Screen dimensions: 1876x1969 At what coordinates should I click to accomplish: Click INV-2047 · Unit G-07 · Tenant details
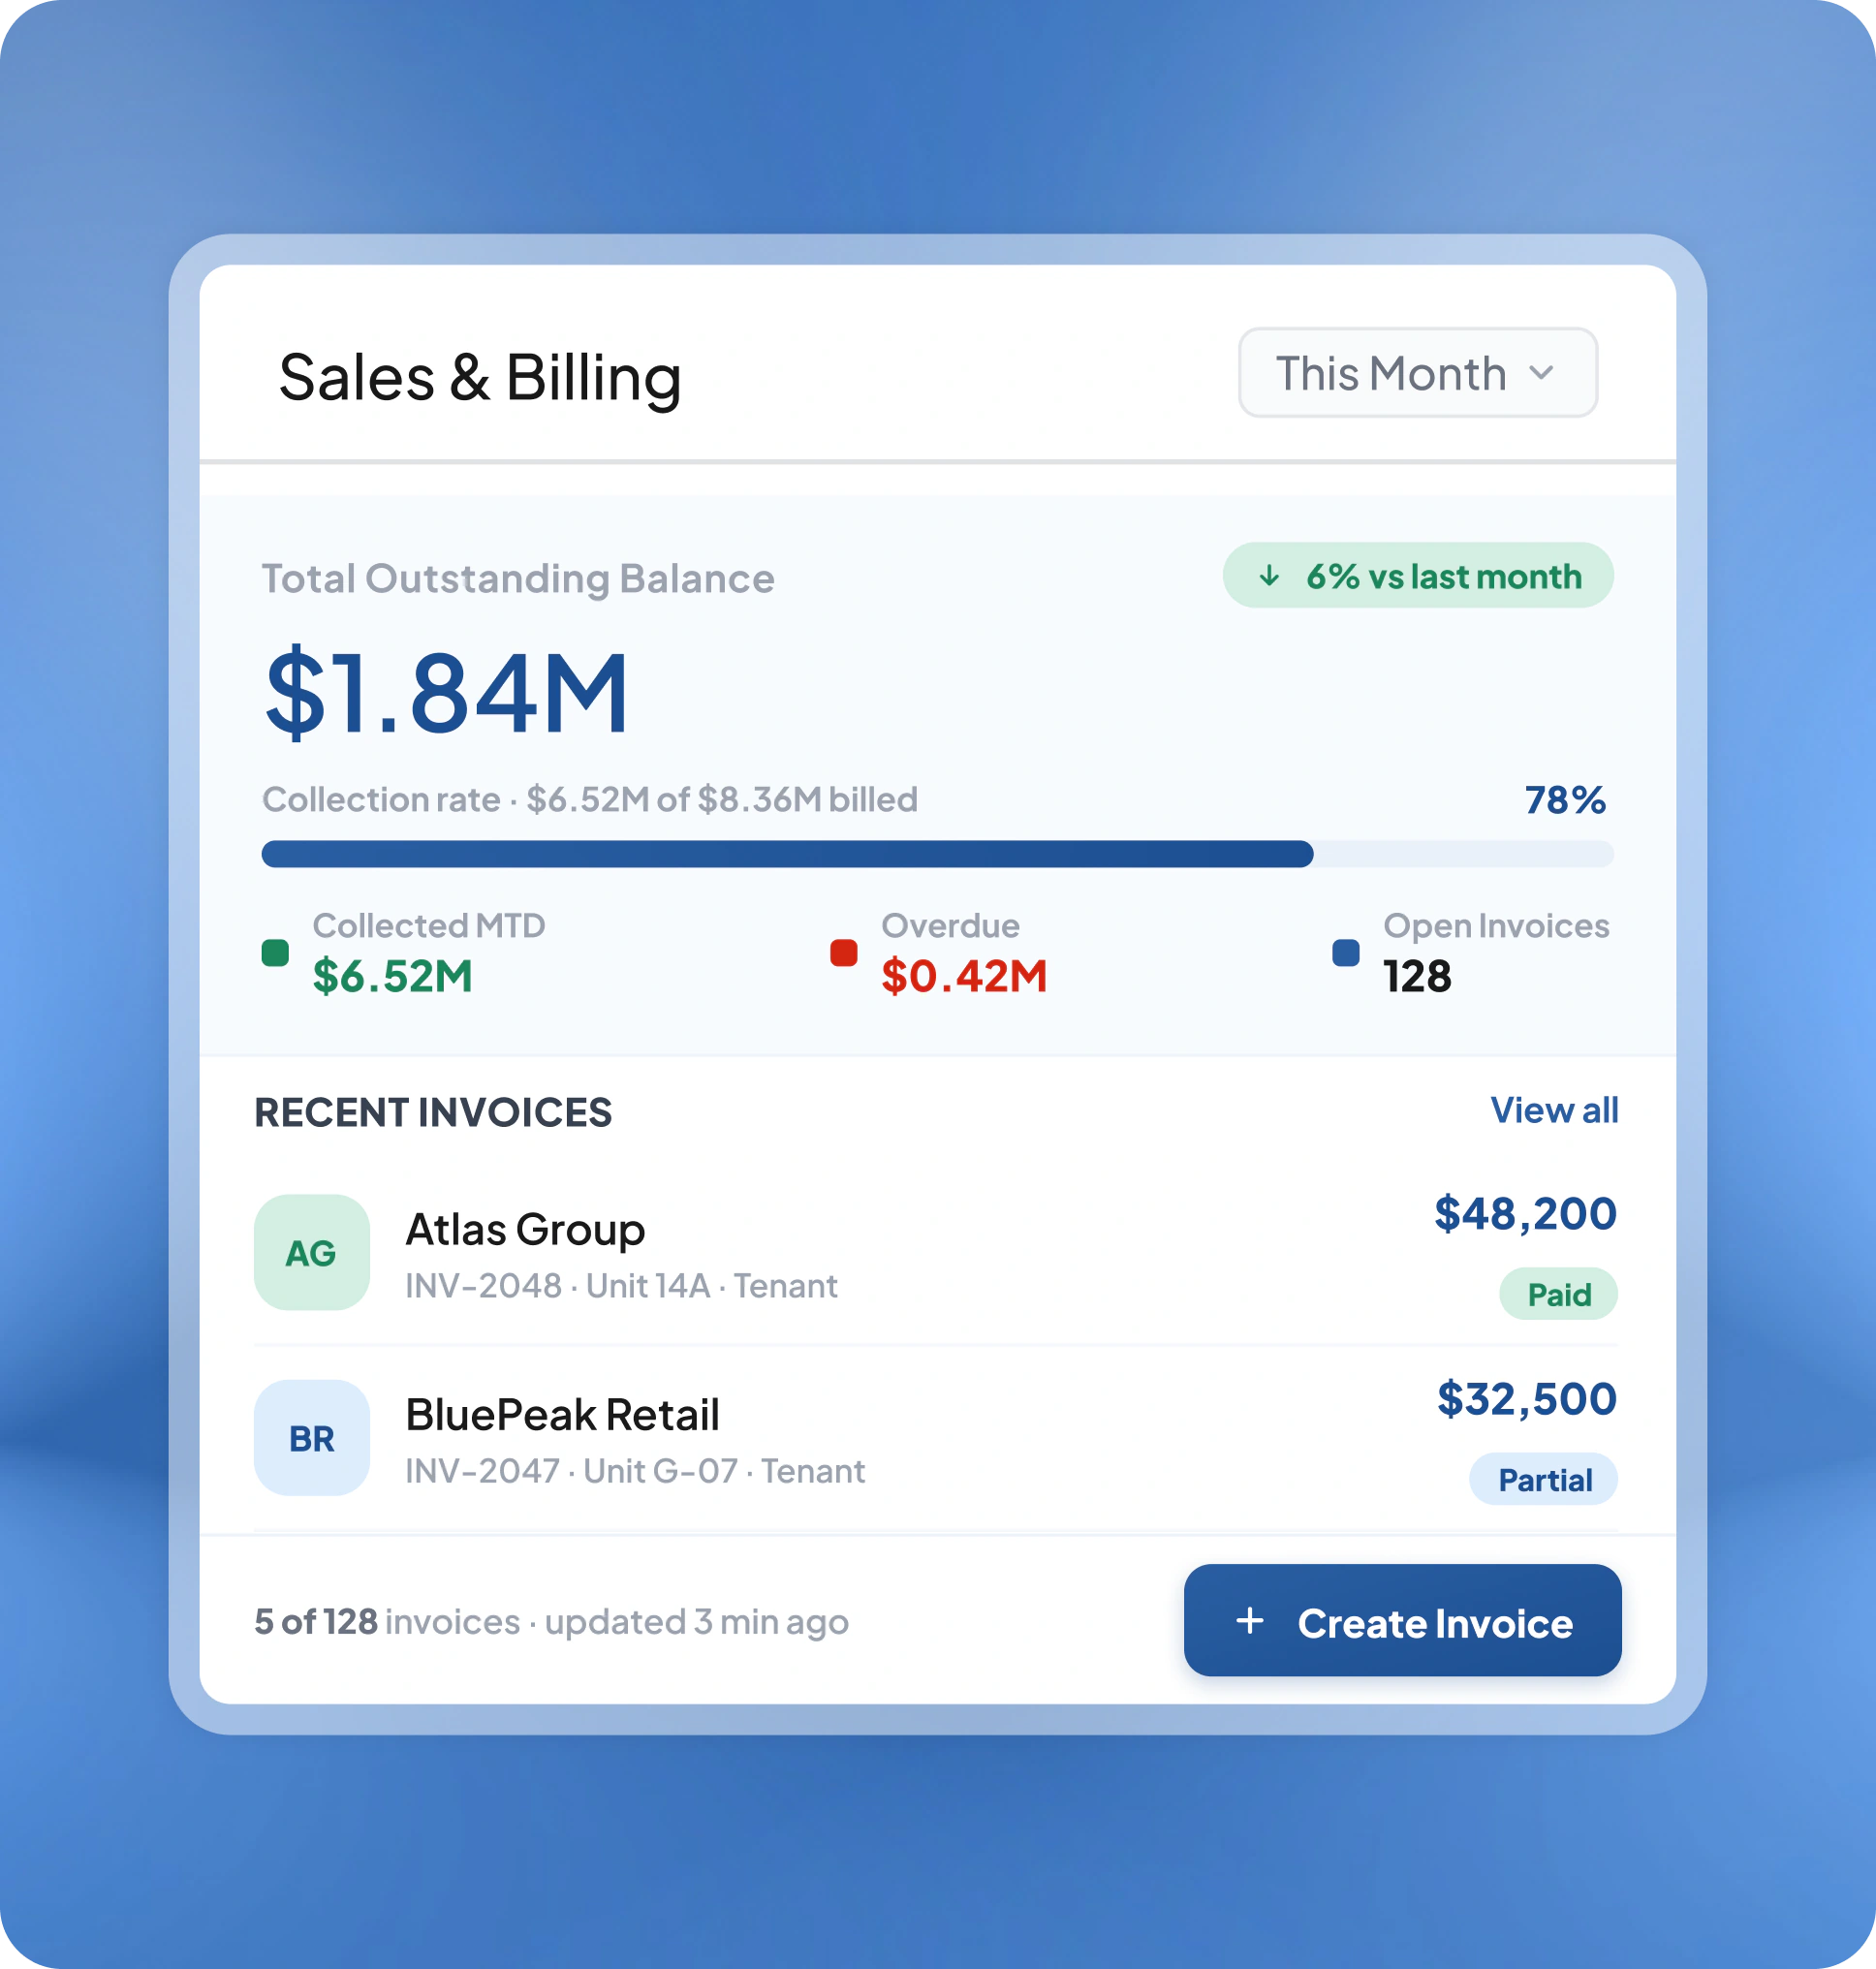click(635, 1471)
